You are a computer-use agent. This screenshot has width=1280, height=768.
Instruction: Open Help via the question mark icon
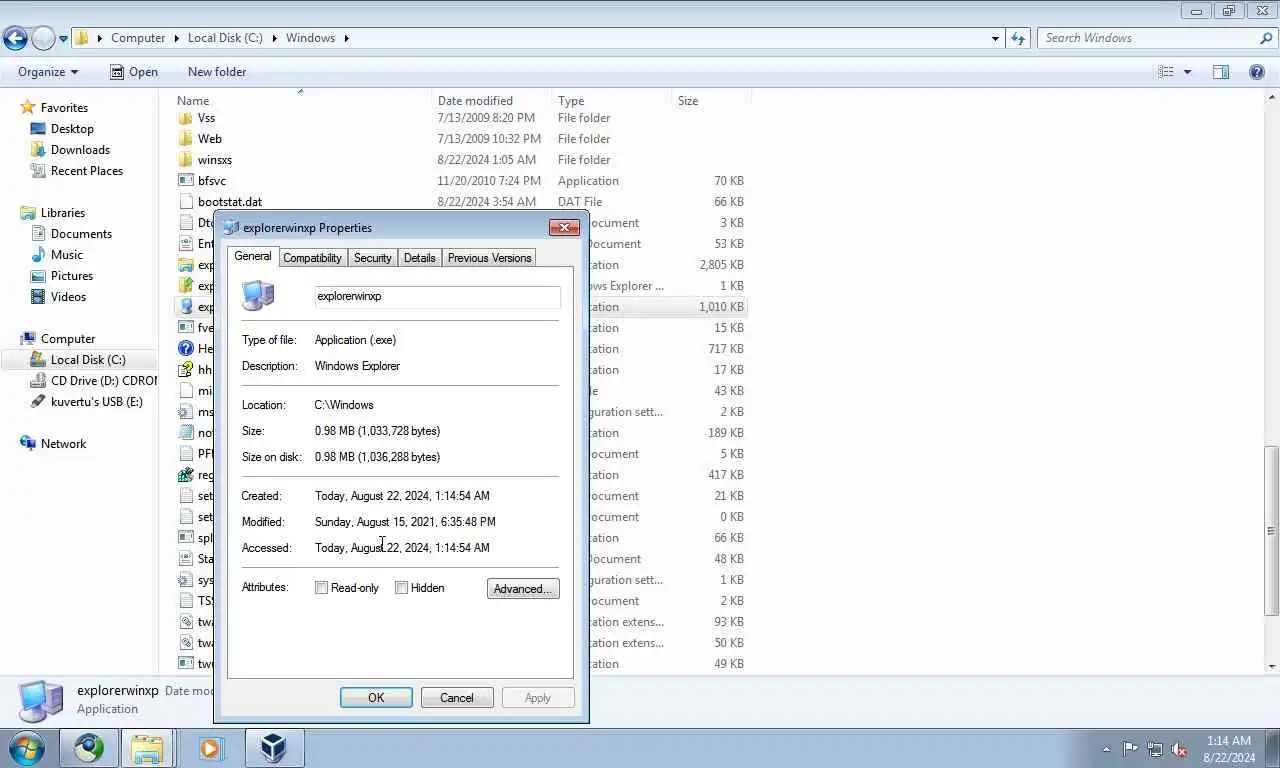1257,72
